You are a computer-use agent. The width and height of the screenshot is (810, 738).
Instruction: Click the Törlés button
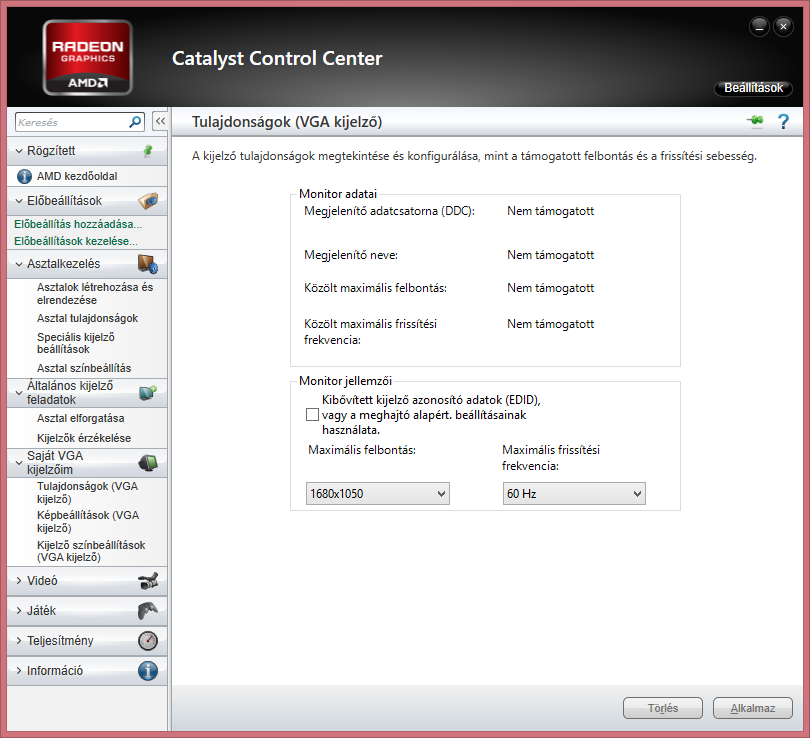[663, 708]
